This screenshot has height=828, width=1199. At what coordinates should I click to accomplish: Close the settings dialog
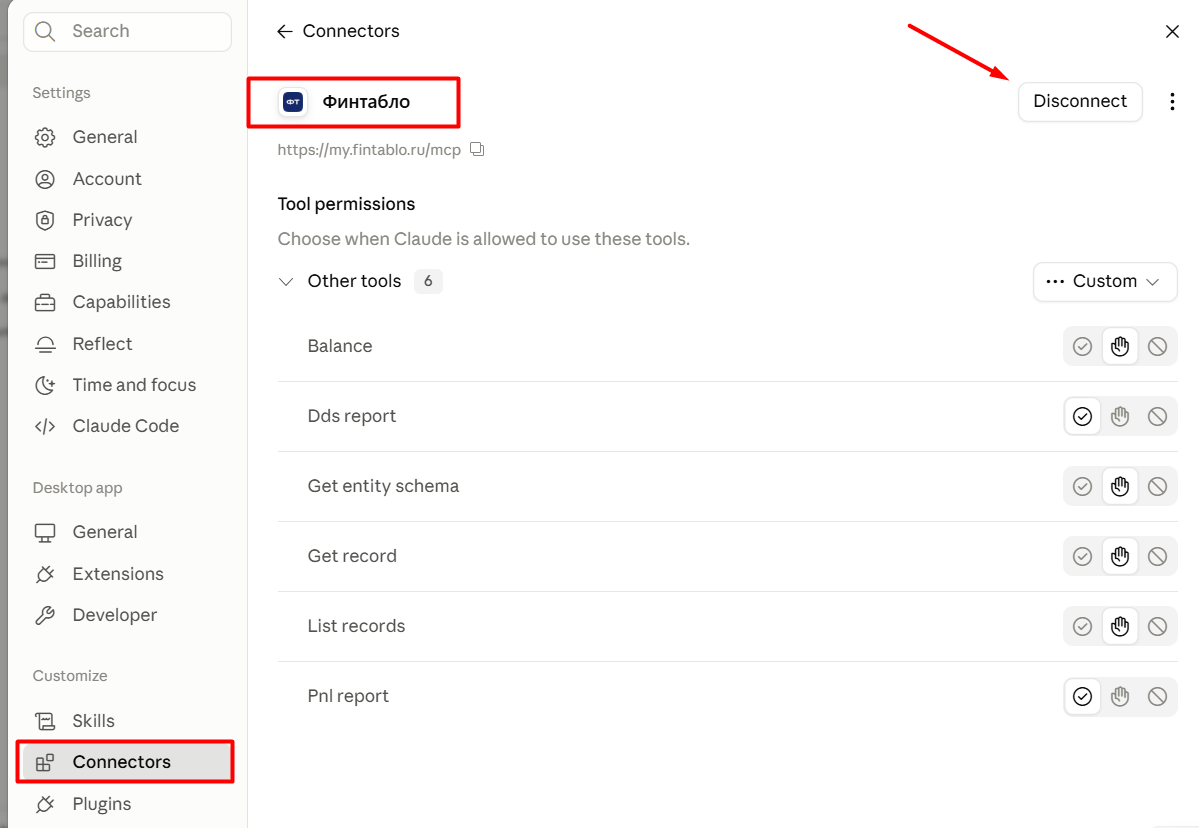point(1171,31)
